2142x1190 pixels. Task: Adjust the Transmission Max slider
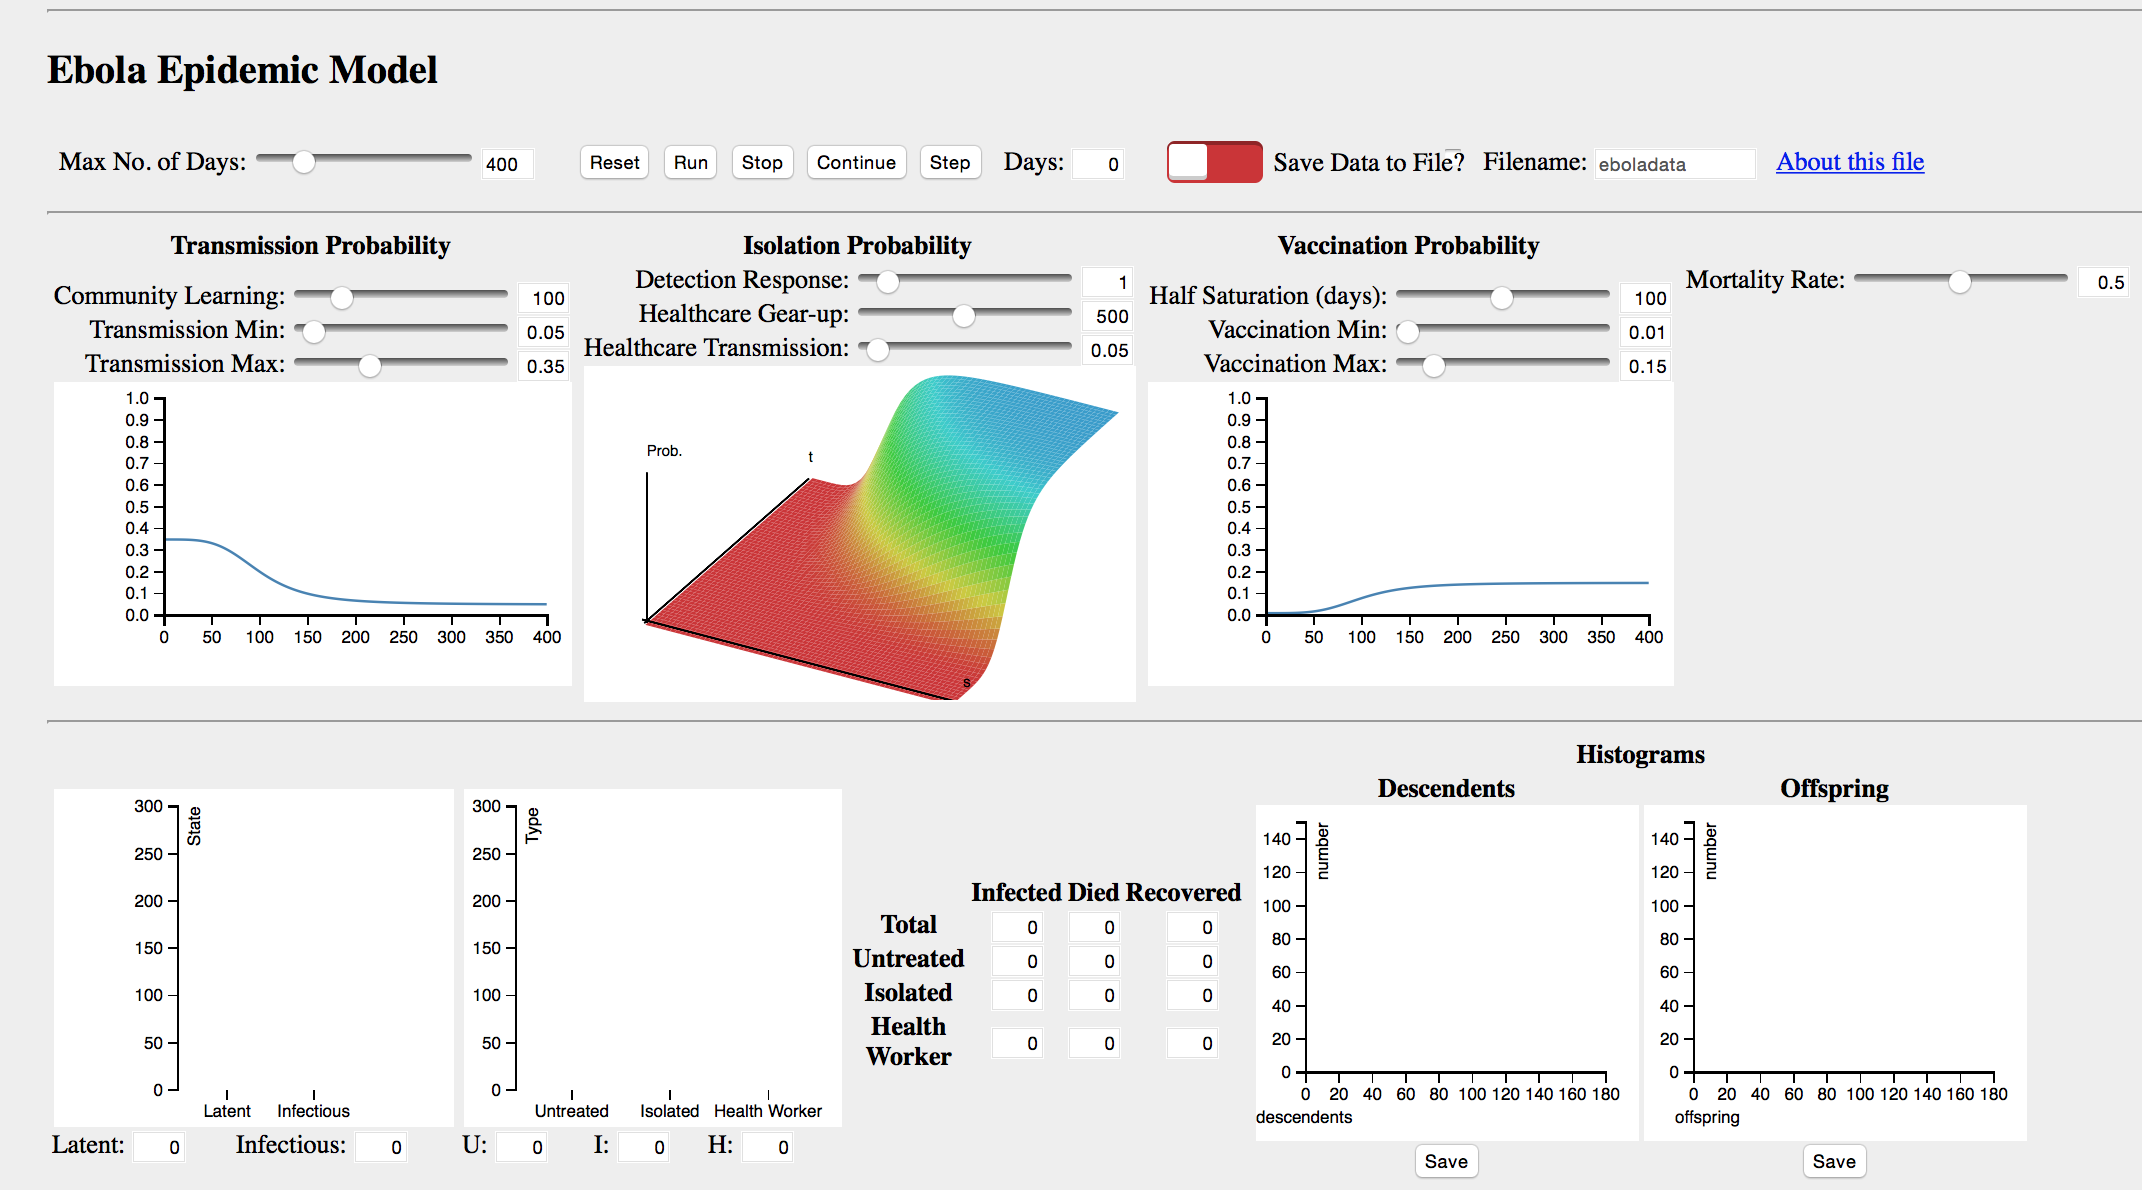[x=401, y=365]
